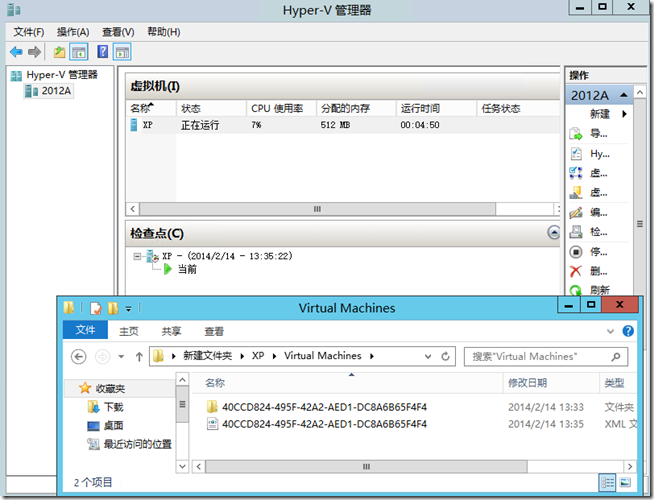
Task: Sort by 分配的内存 column header
Action: coord(356,108)
